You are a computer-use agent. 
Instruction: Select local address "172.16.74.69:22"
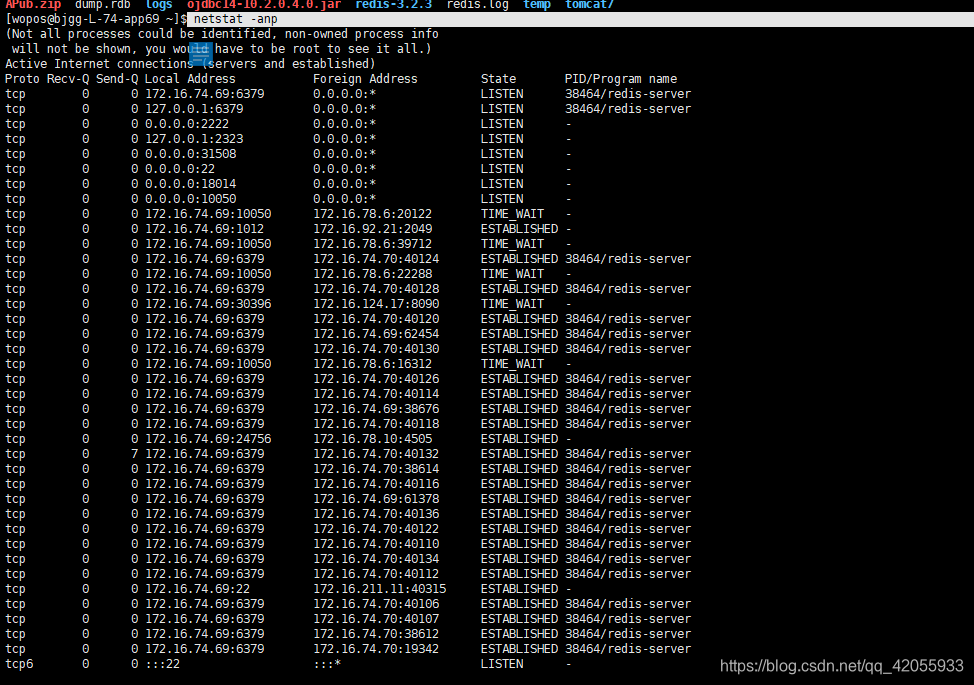(x=198, y=589)
